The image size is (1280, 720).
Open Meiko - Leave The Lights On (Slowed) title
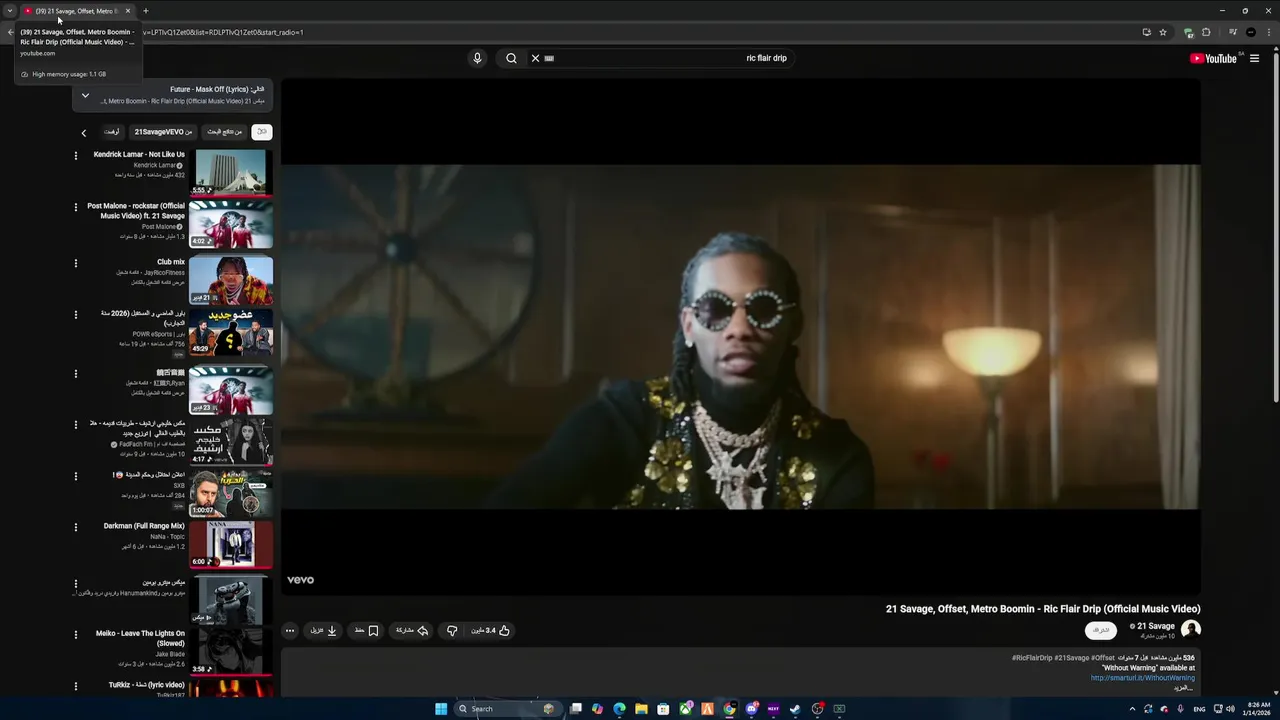click(140, 638)
